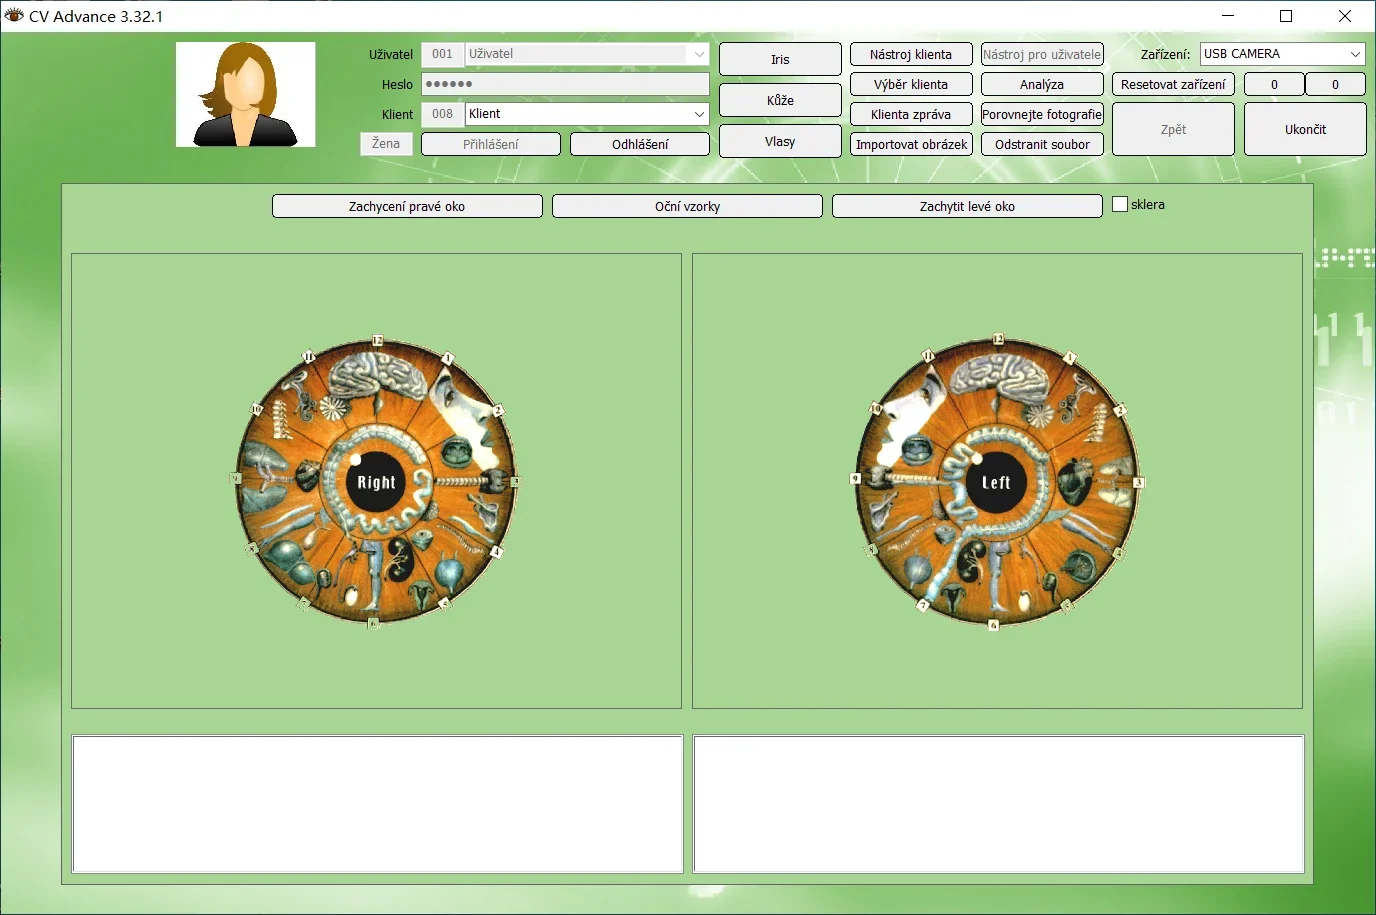1376x915 pixels.
Task: Expand the Klient dropdown
Action: 699,114
